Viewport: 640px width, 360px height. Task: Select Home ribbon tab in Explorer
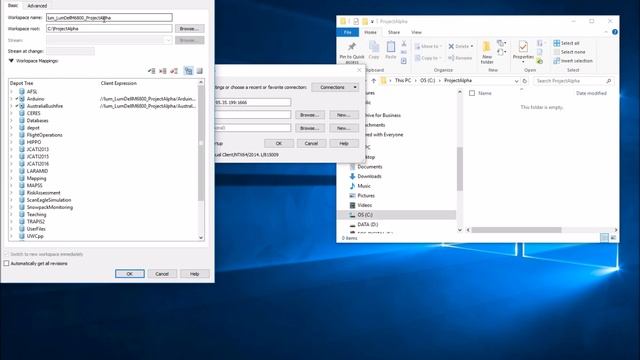(x=370, y=32)
